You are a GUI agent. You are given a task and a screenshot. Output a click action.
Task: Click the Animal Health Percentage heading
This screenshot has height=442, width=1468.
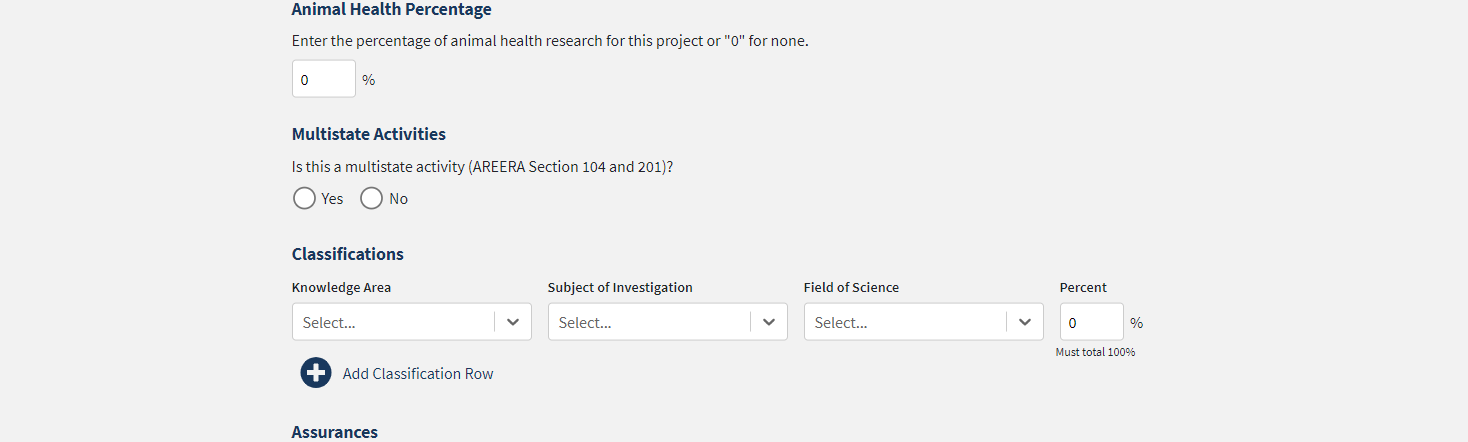click(391, 10)
